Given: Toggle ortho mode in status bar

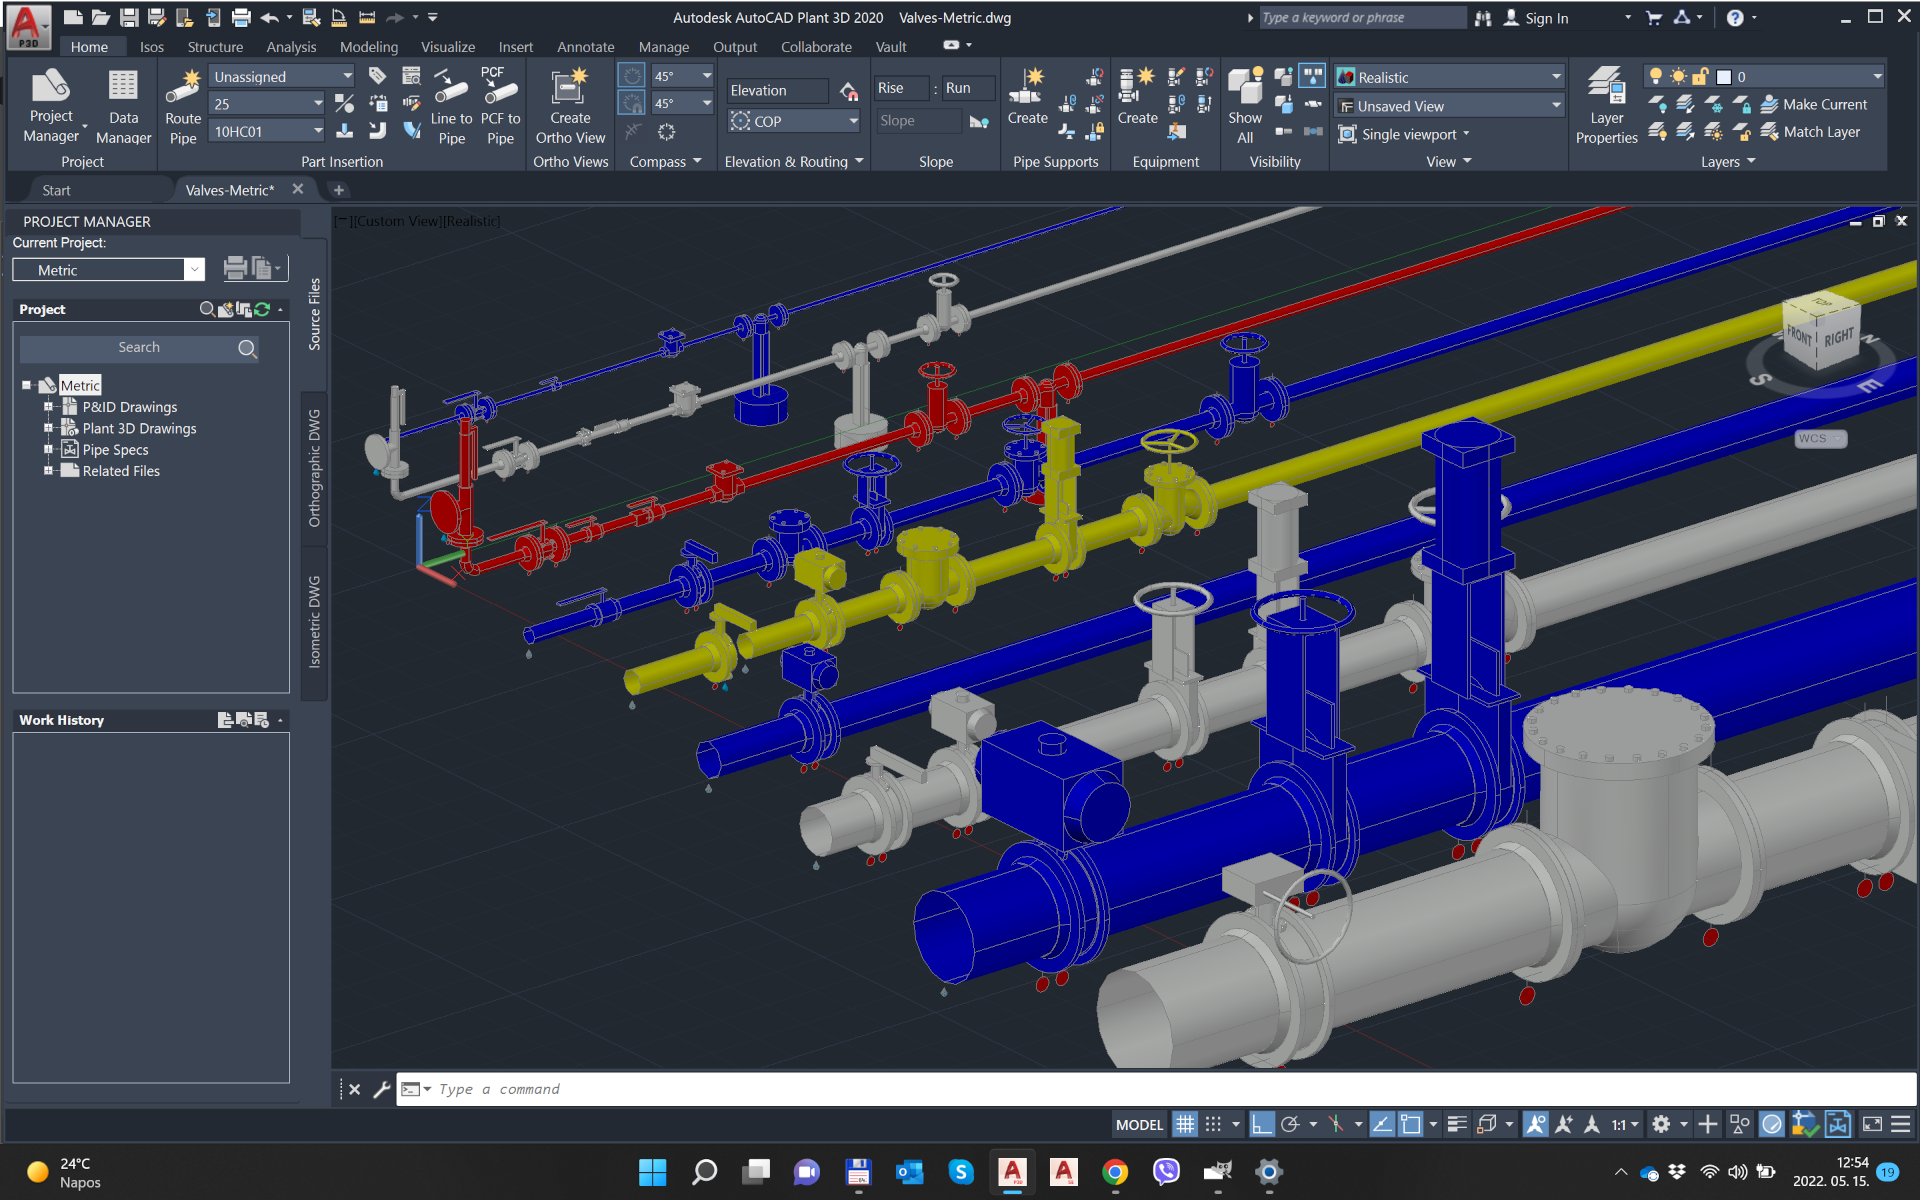Looking at the screenshot, I should coord(1262,1124).
